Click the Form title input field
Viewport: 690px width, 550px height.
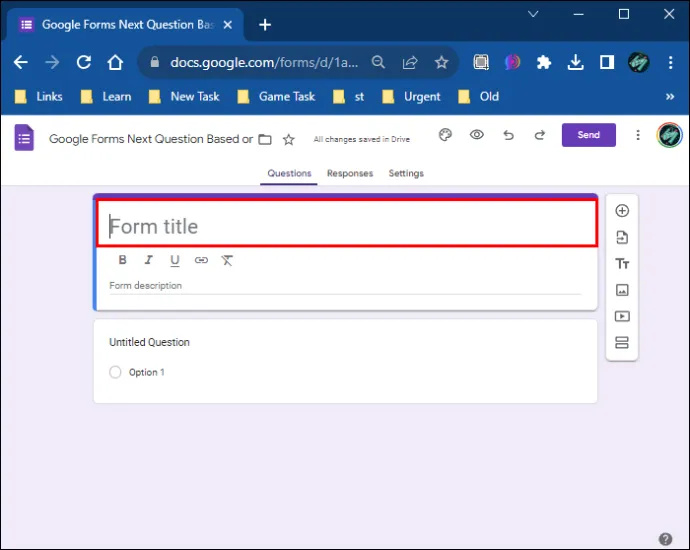[347, 224]
